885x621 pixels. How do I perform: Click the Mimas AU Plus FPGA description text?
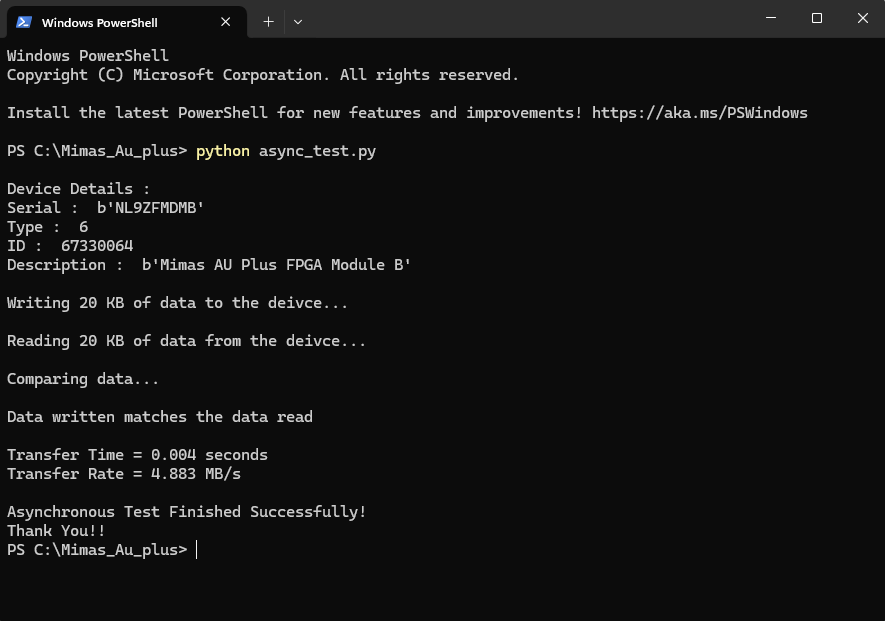pos(276,265)
